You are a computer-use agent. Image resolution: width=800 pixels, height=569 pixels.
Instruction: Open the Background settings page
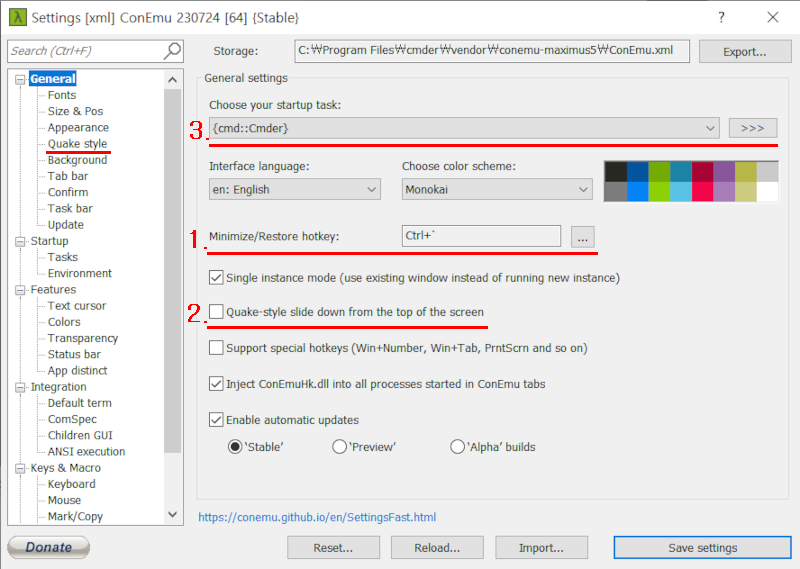pyautogui.click(x=78, y=160)
